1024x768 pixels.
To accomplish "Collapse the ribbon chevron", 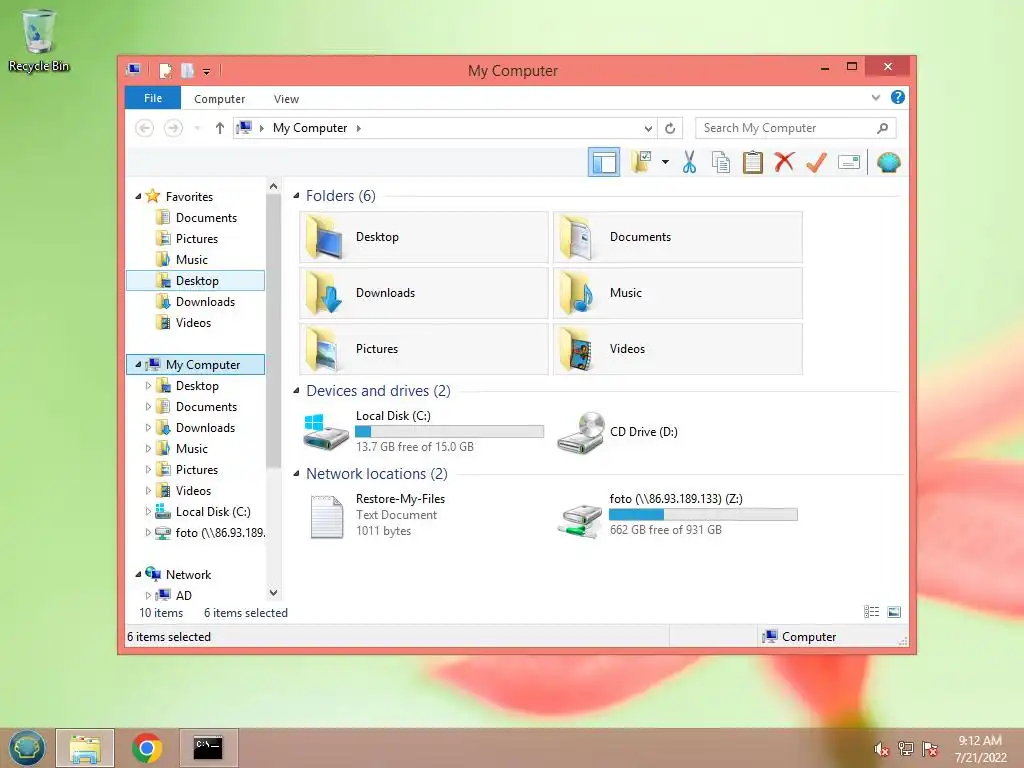I will pyautogui.click(x=876, y=97).
